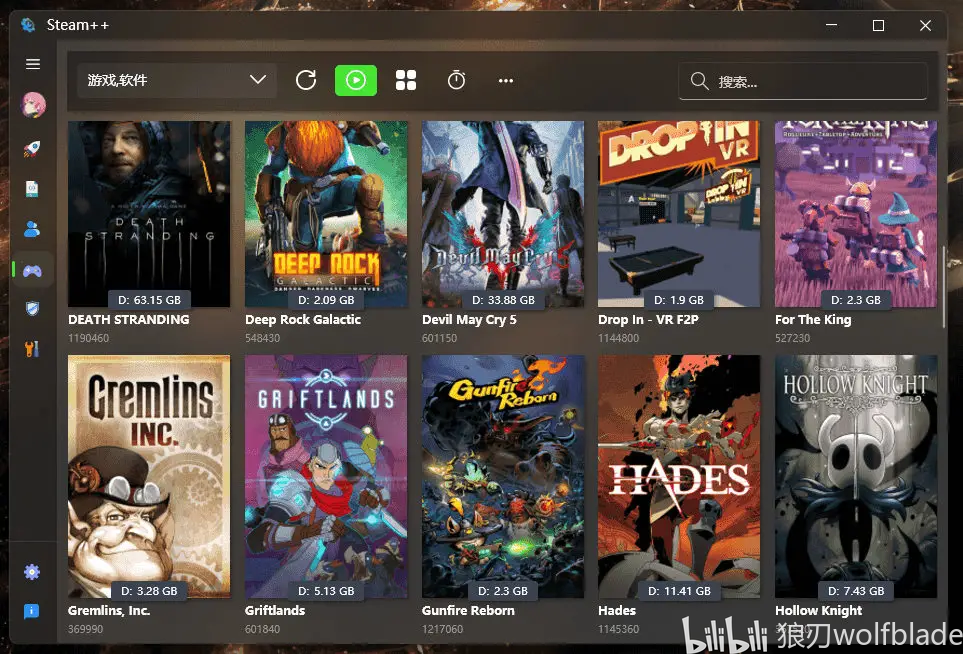
Task: Click the D: 7.43 GB size badge
Action: 856,591
